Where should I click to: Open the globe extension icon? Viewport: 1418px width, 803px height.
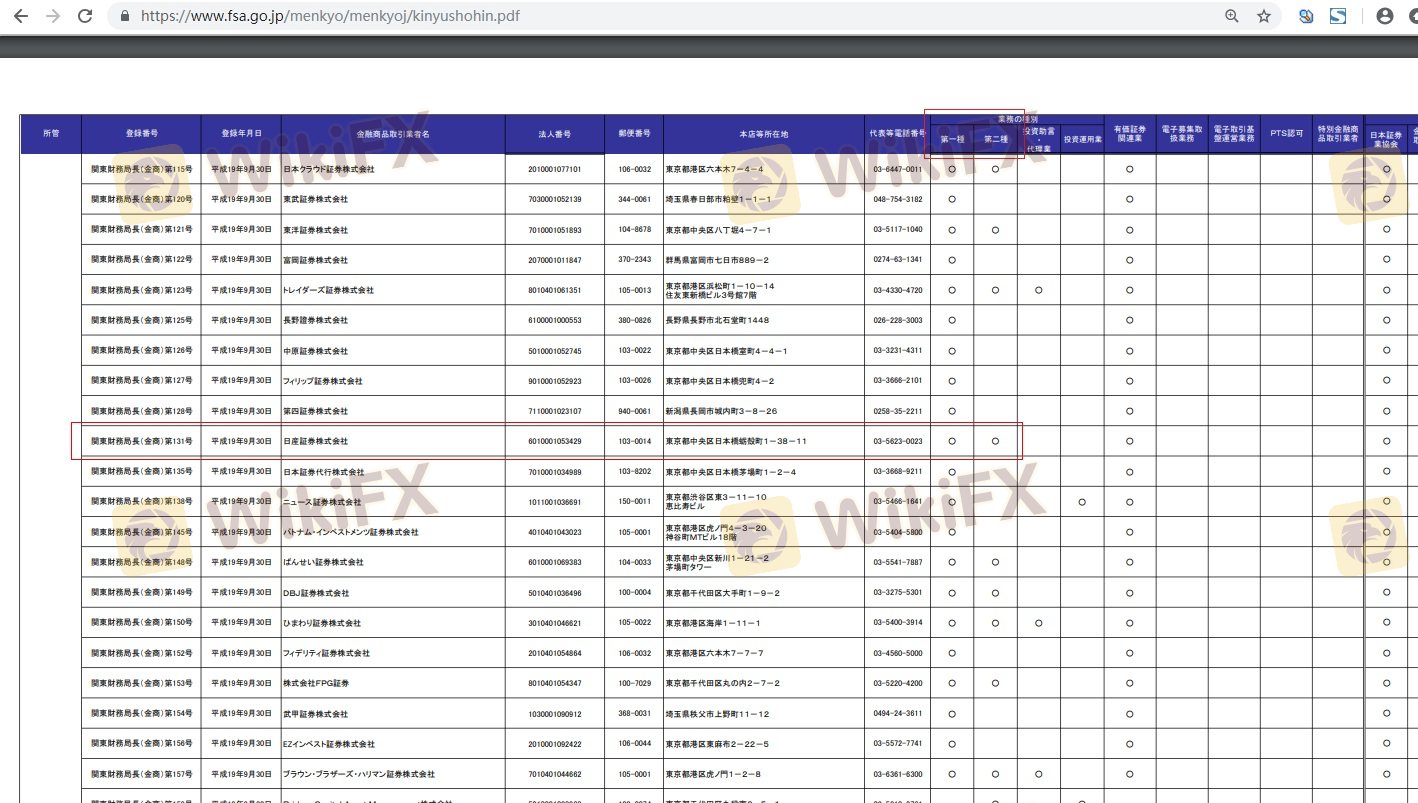click(1306, 16)
